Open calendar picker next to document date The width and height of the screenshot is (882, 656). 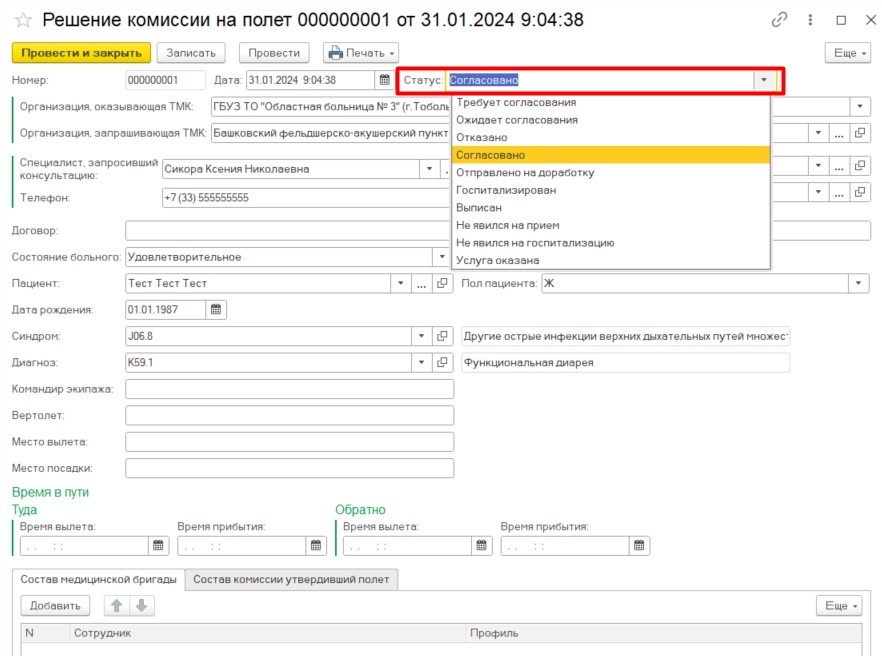(x=383, y=80)
